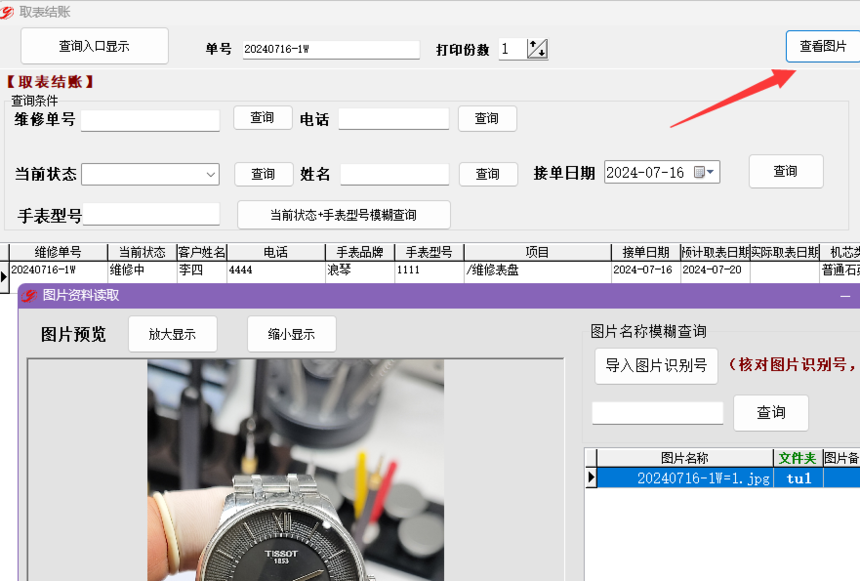Click the 实际取表日期 column header
The width and height of the screenshot is (860, 581).
pyautogui.click(x=785, y=252)
